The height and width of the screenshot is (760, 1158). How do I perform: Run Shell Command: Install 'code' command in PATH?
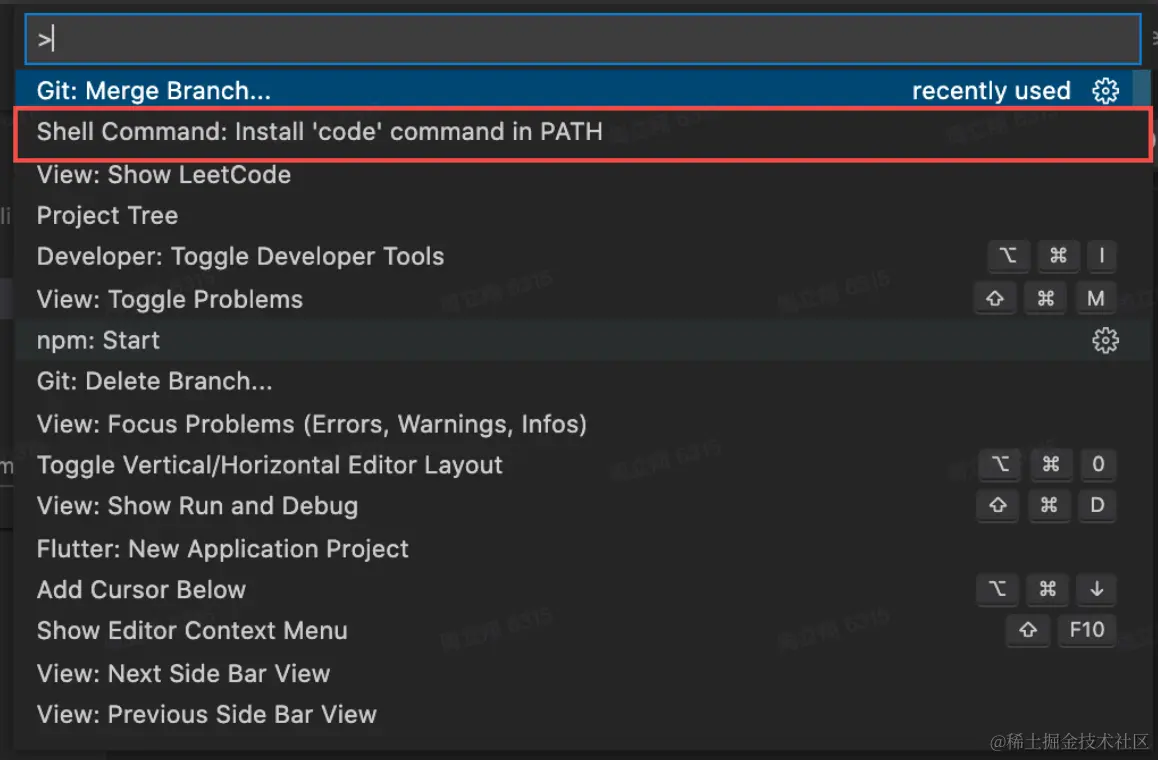pyautogui.click(x=583, y=133)
